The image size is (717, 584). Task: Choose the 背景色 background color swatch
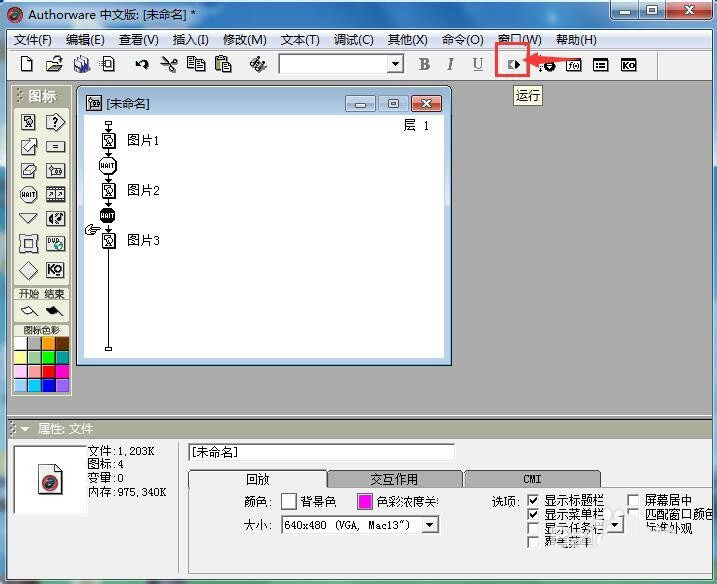click(289, 501)
